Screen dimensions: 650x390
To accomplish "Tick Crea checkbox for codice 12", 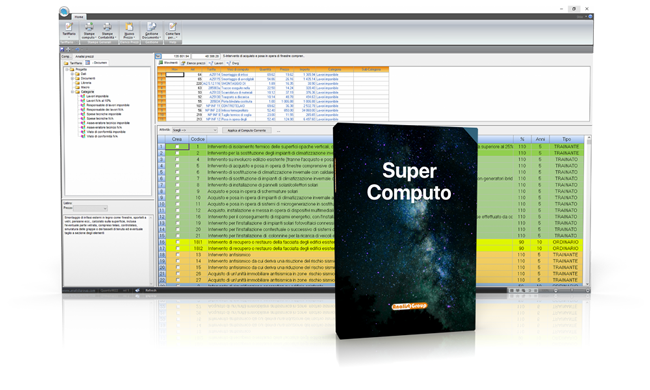I will pos(177,211).
